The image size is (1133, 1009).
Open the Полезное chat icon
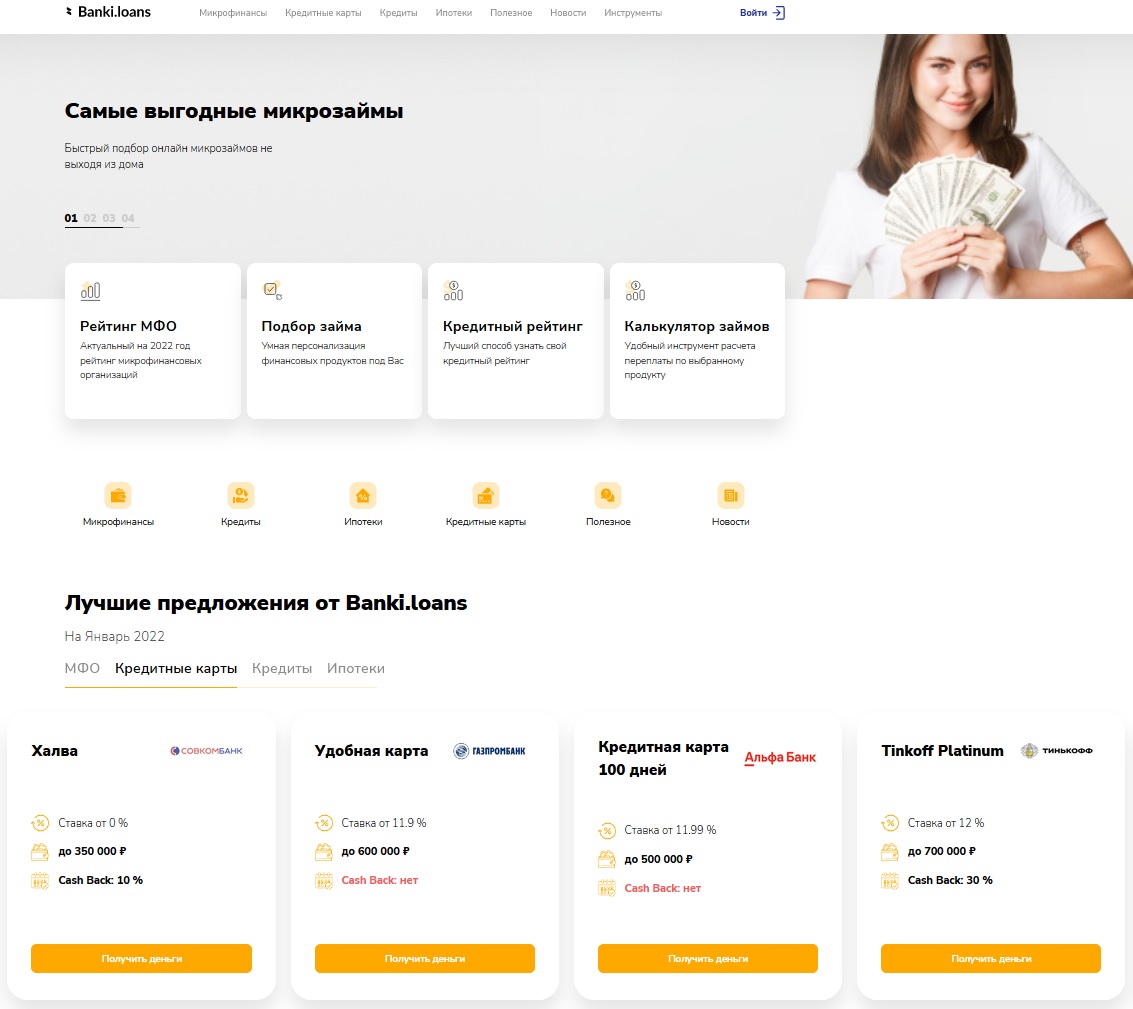(608, 496)
